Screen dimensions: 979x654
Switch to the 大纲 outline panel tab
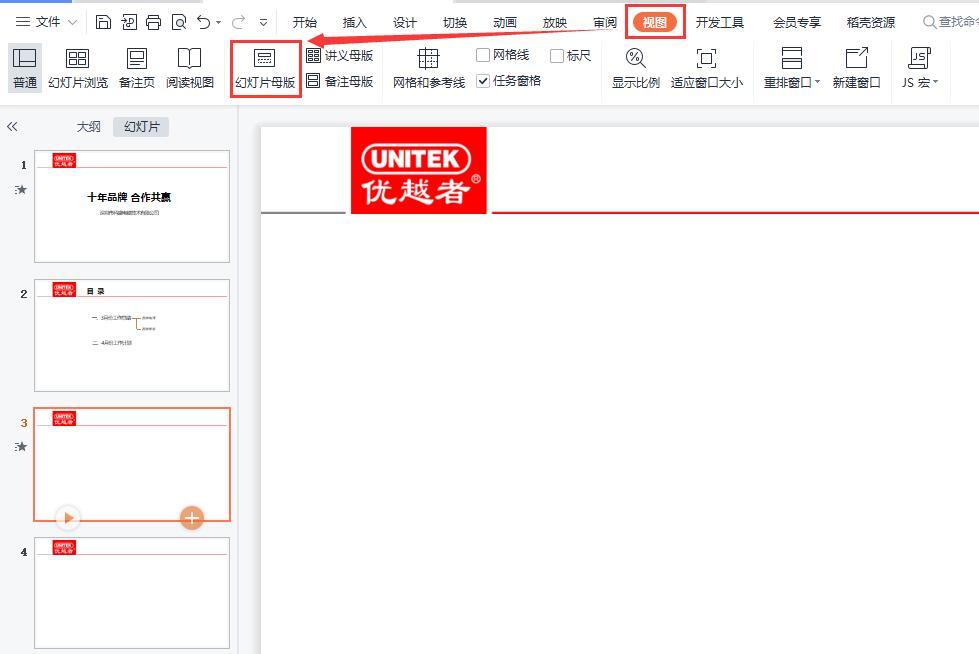coord(89,127)
